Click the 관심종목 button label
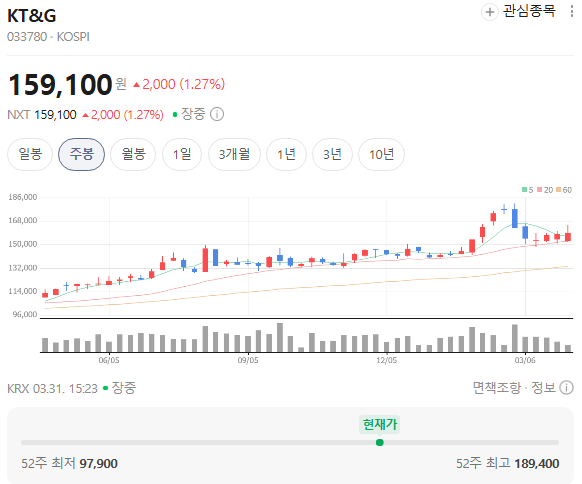The width and height of the screenshot is (582, 484). point(529,12)
